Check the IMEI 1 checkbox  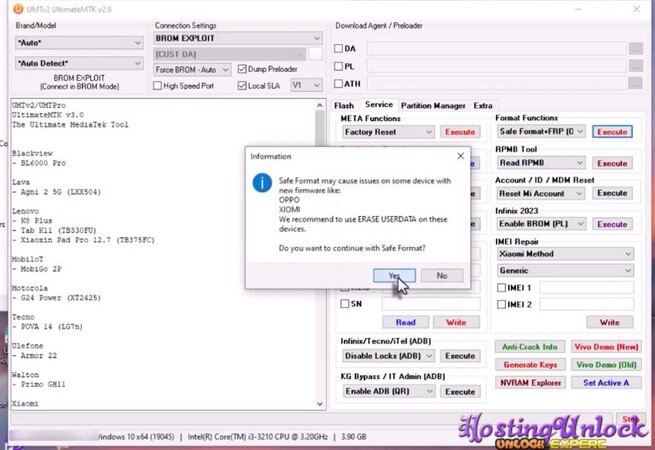click(x=501, y=288)
